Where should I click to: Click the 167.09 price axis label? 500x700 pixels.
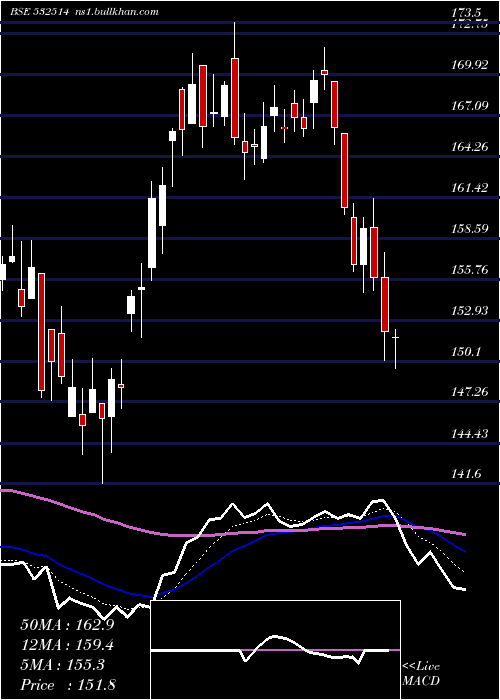point(470,106)
